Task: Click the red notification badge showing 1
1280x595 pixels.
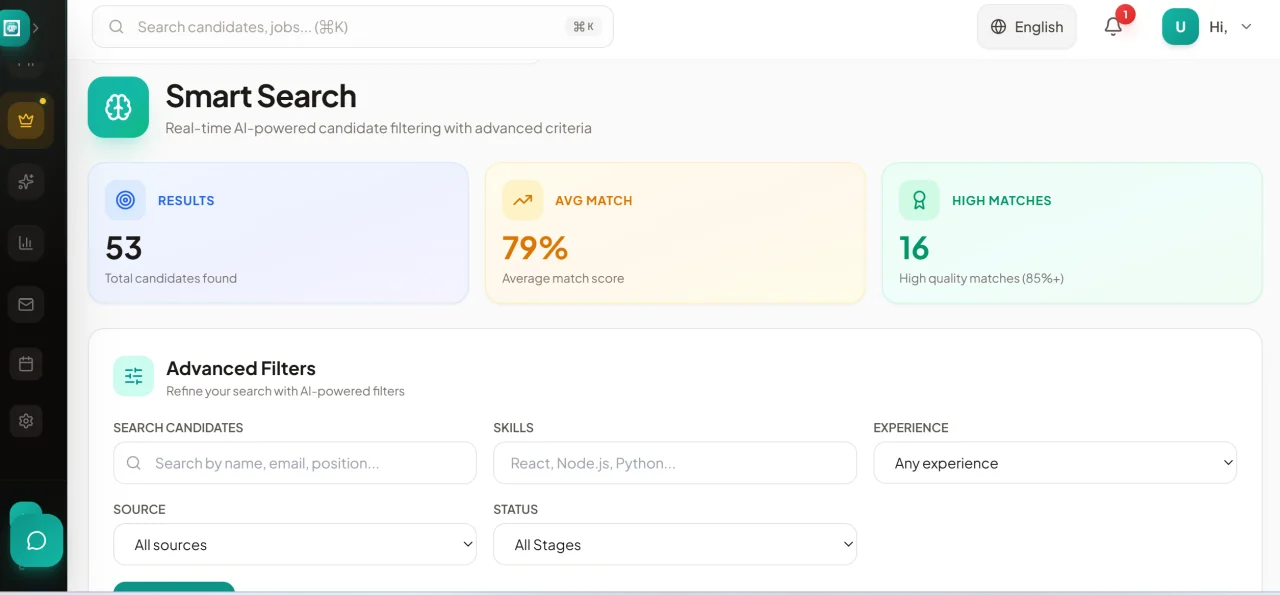Action: click(x=1125, y=14)
